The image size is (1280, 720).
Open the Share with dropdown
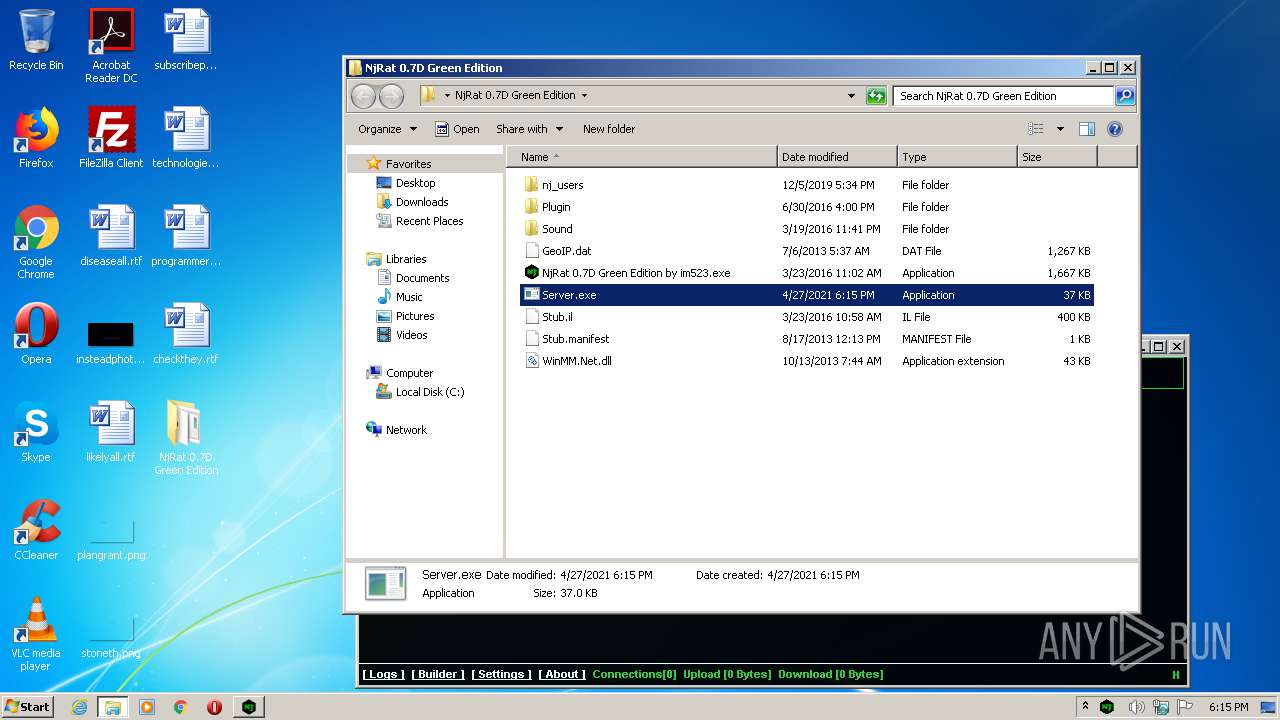[x=530, y=129]
